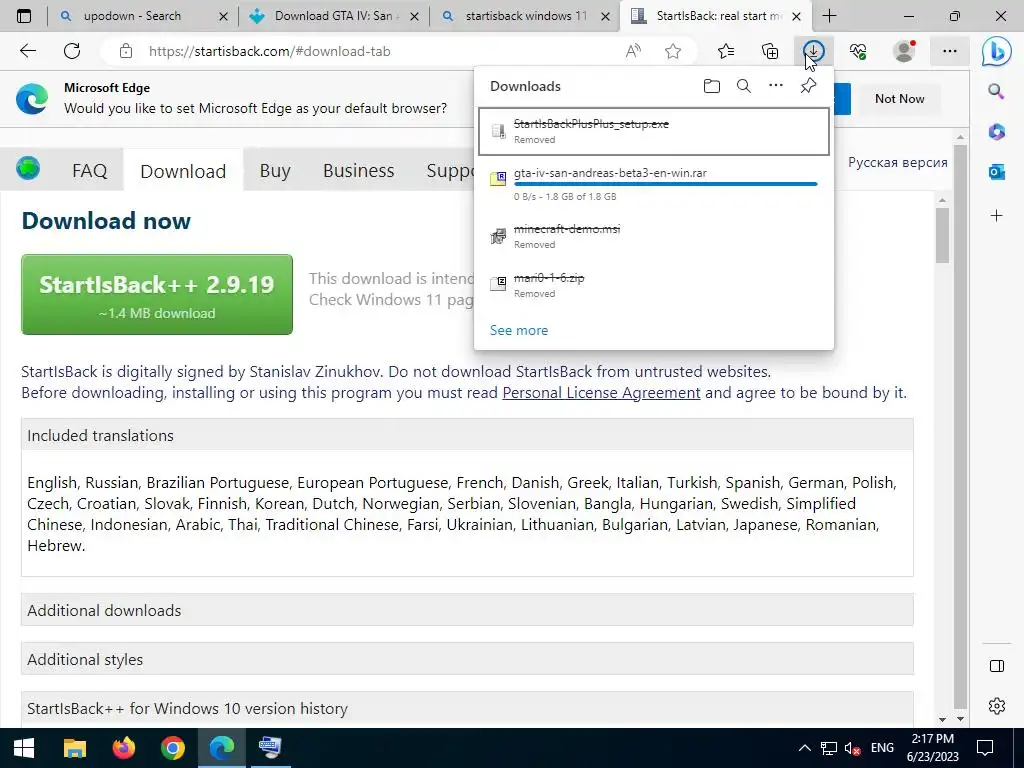Open sidebar settings gear
The width and height of the screenshot is (1024, 768).
tap(997, 706)
